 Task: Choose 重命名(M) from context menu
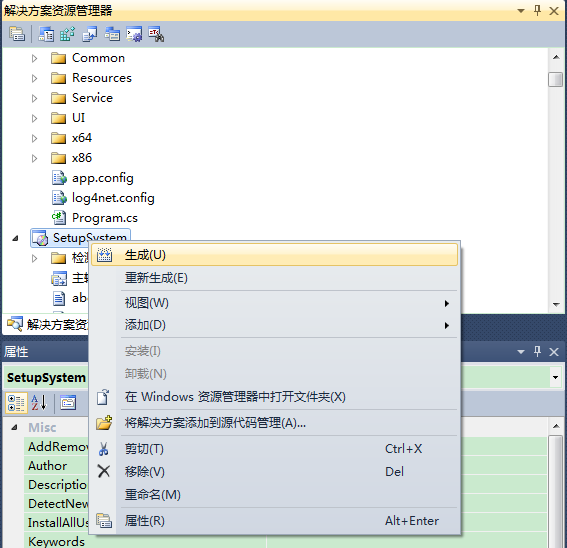click(x=274, y=494)
